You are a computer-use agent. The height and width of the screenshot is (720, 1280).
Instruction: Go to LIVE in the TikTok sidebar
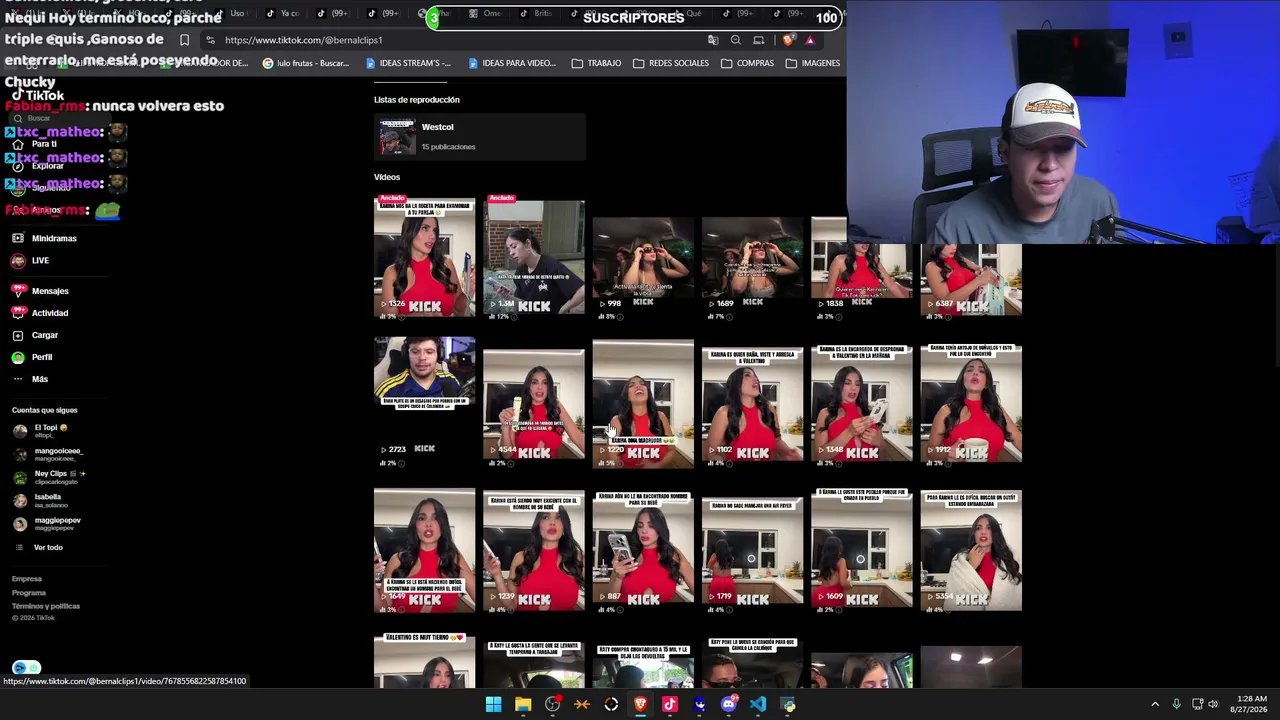30,260
